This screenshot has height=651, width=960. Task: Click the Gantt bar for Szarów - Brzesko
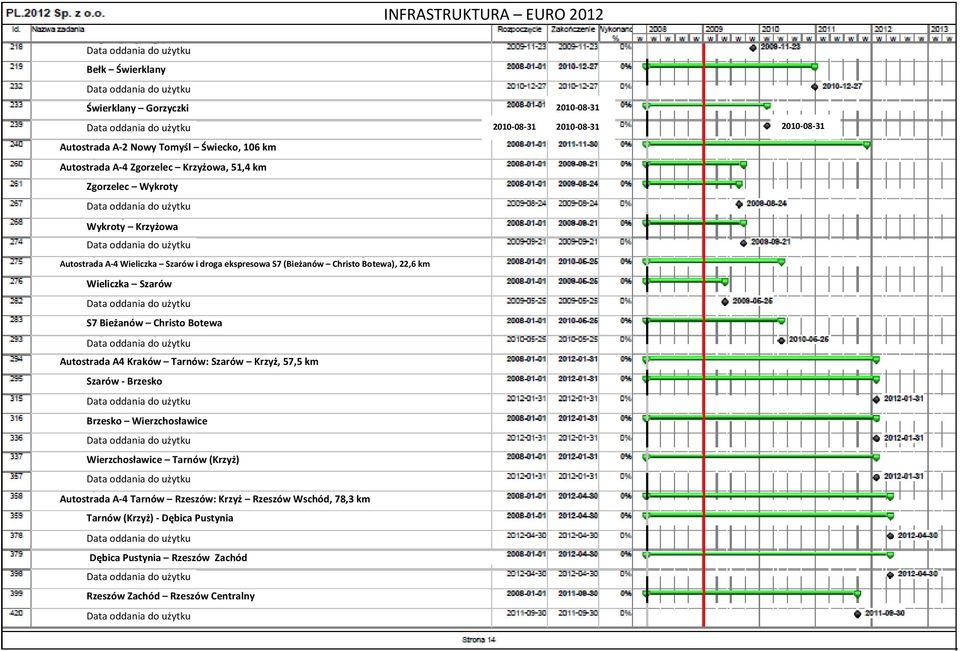pyautogui.click(x=761, y=379)
